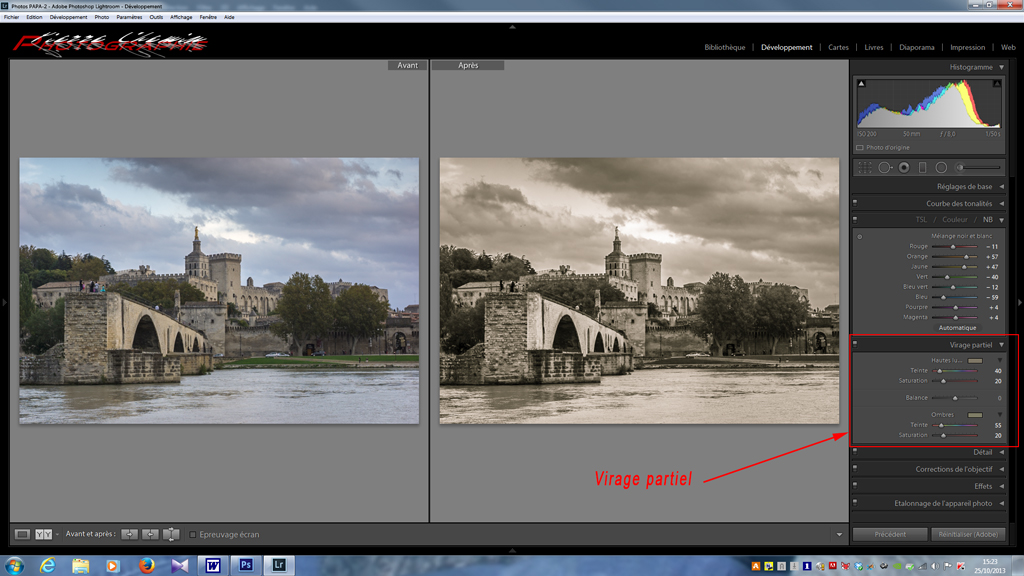
Task: Pick the black and white targeted adjustment tool
Action: [x=859, y=236]
